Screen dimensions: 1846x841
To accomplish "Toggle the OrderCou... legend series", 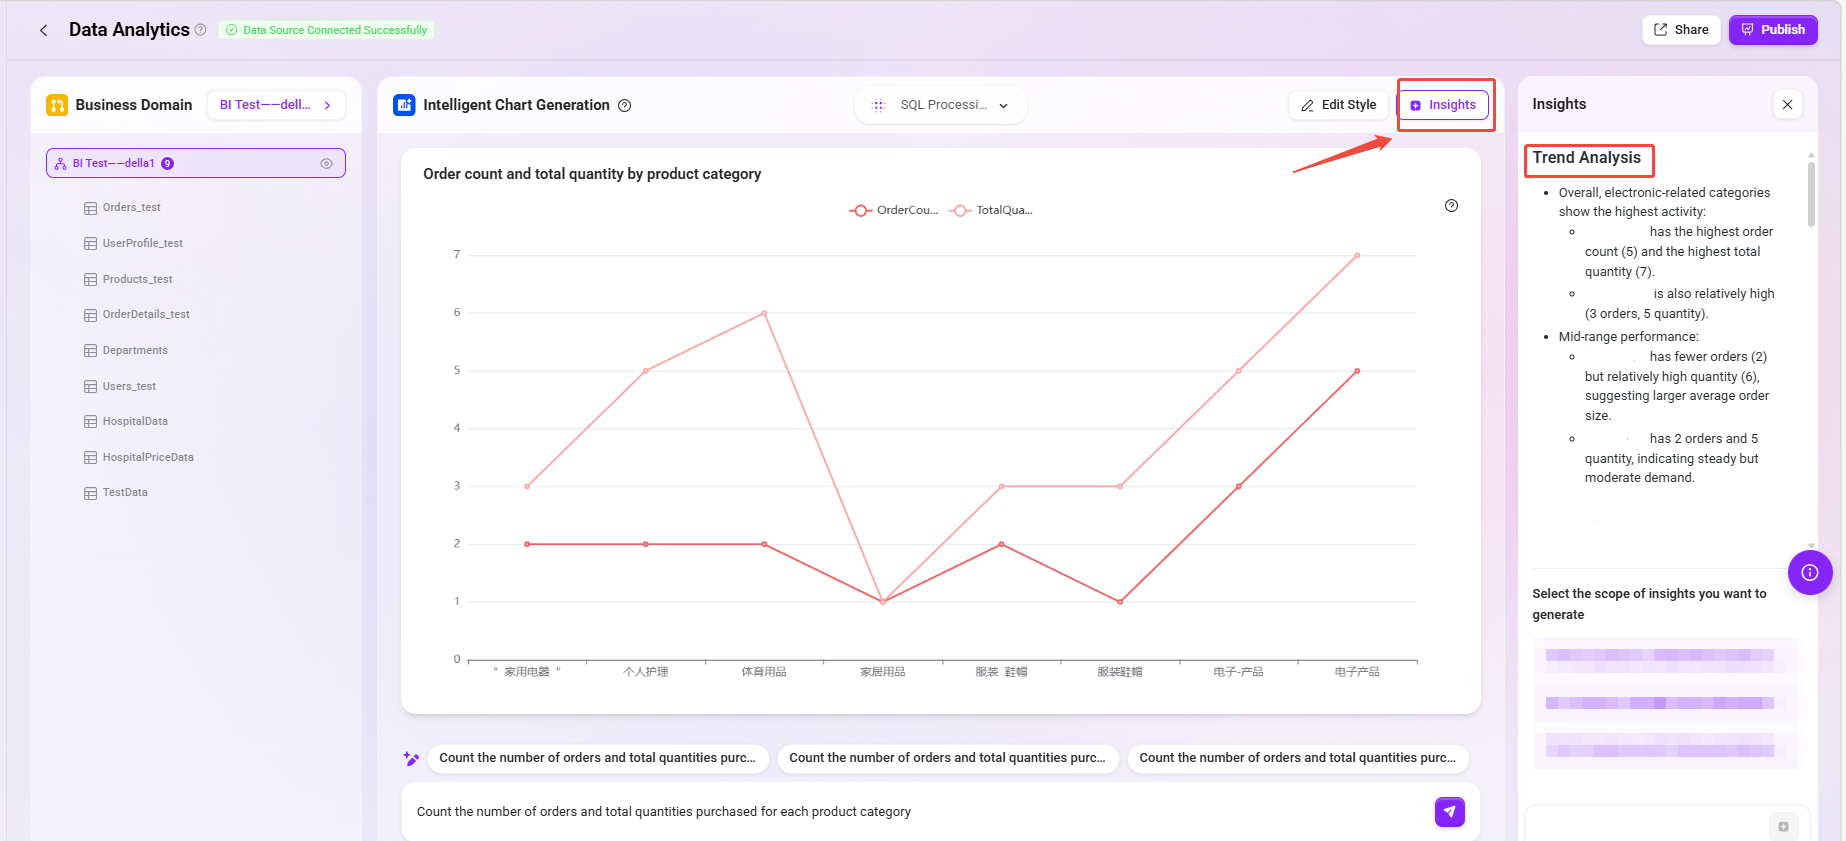I will click(x=894, y=210).
